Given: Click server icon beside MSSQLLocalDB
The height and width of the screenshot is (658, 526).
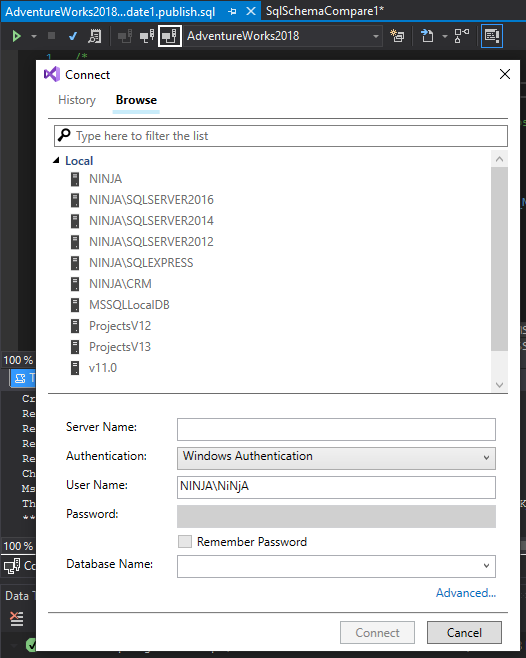Looking at the screenshot, I should [x=75, y=305].
